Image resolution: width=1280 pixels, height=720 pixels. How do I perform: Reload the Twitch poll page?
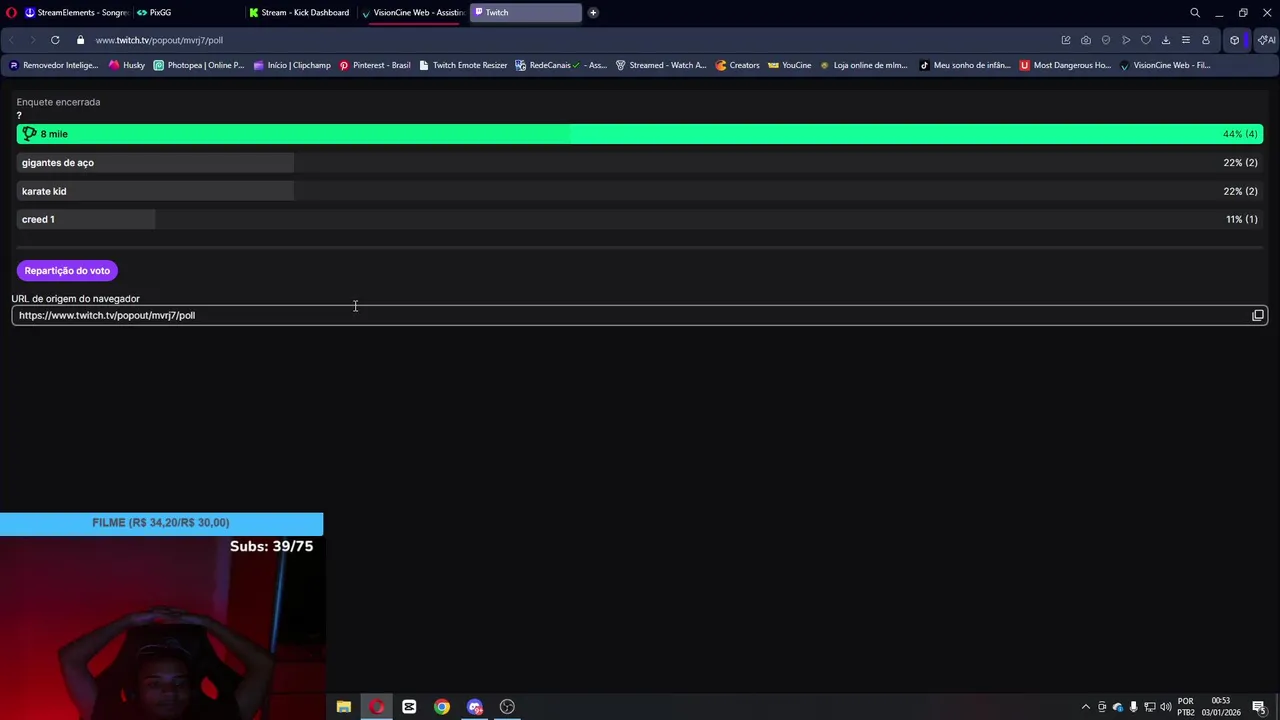pyautogui.click(x=55, y=40)
